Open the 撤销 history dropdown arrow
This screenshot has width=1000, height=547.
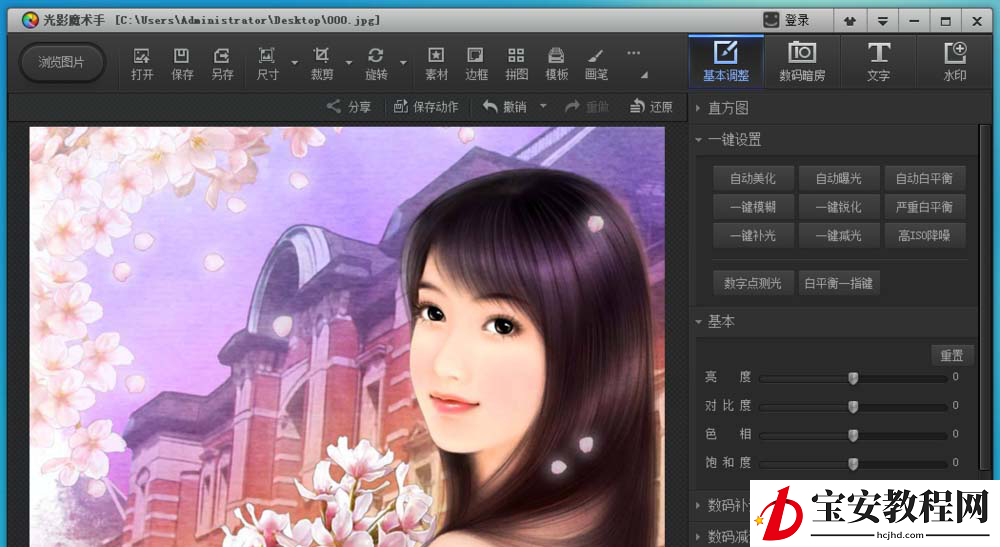(543, 106)
